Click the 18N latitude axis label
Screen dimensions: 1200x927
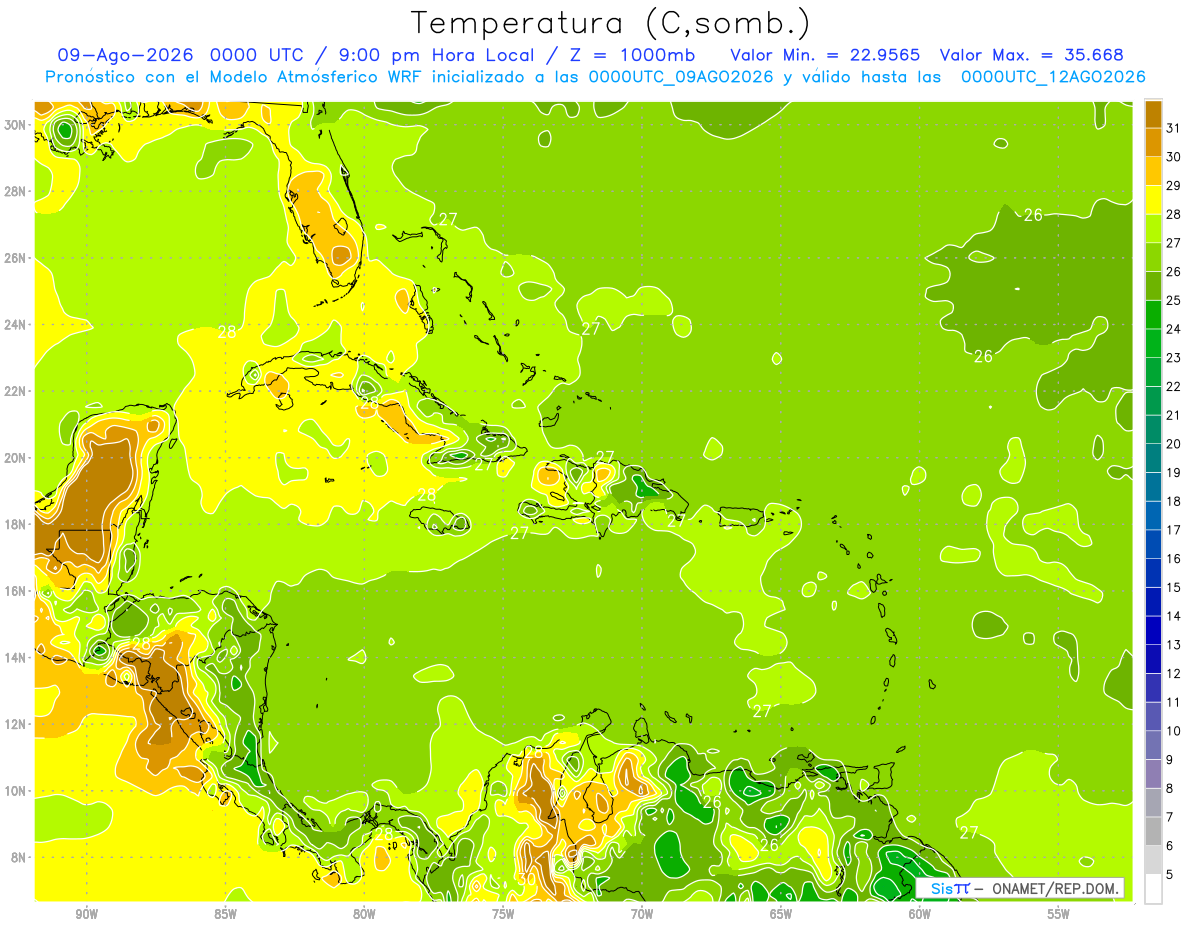pos(16,524)
